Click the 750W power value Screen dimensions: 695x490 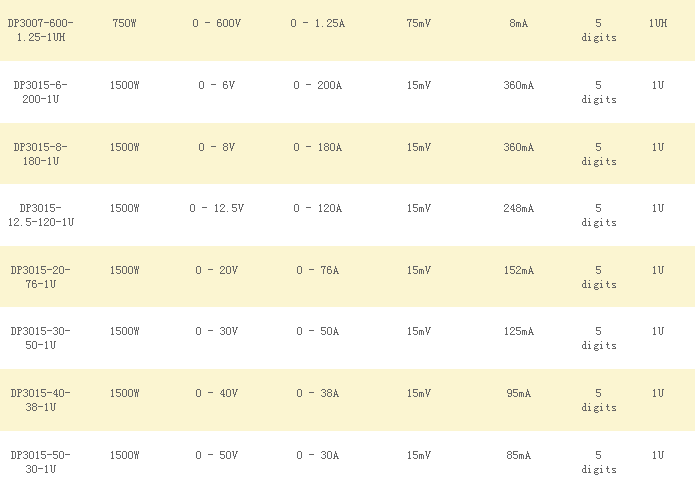tap(125, 23)
